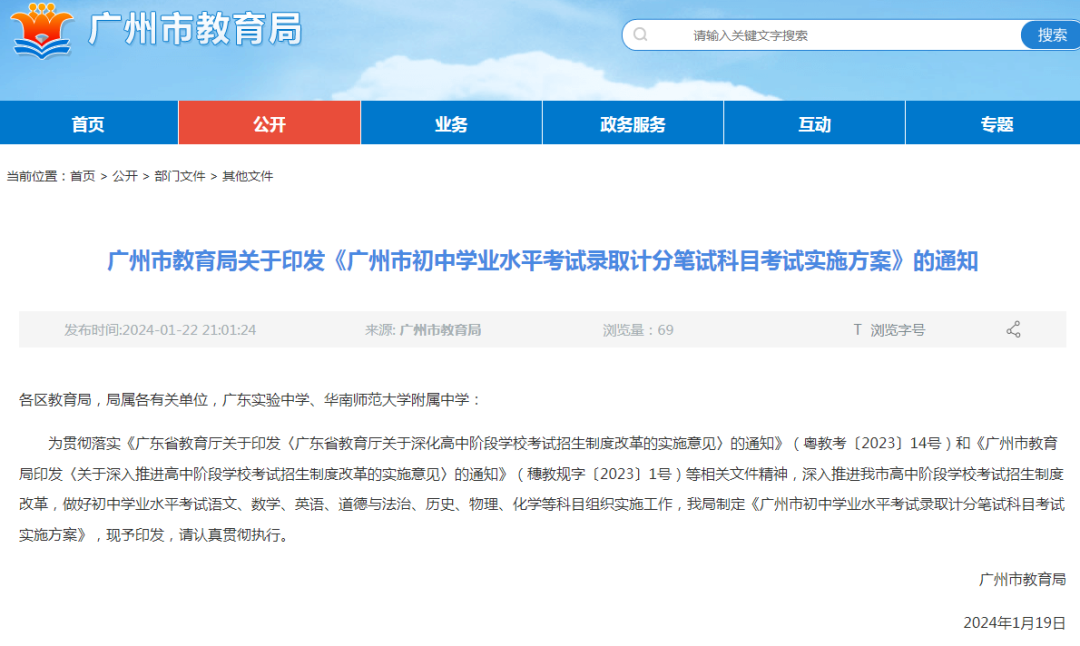Click the T font-size icon
The image size is (1080, 646).
coord(857,329)
